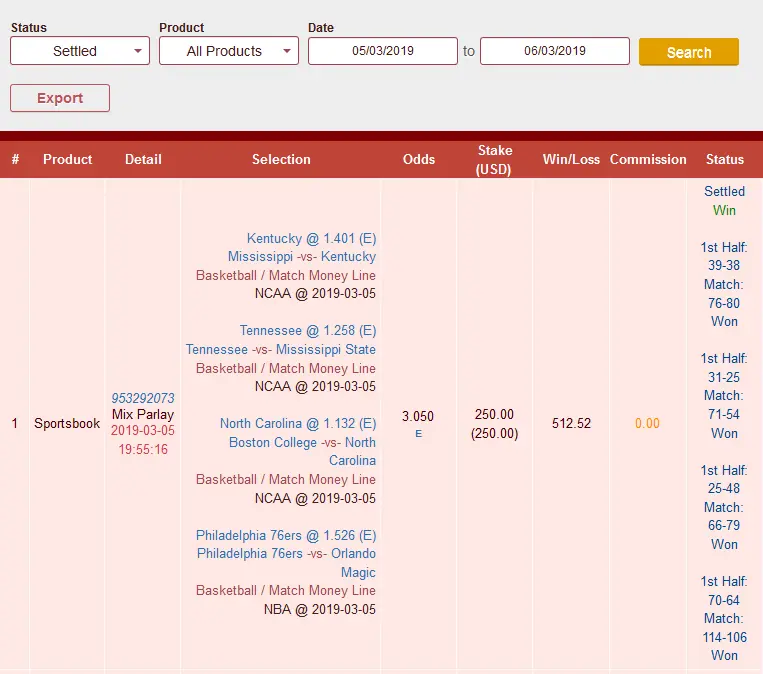
Task: Click the Selection column header
Action: point(281,159)
